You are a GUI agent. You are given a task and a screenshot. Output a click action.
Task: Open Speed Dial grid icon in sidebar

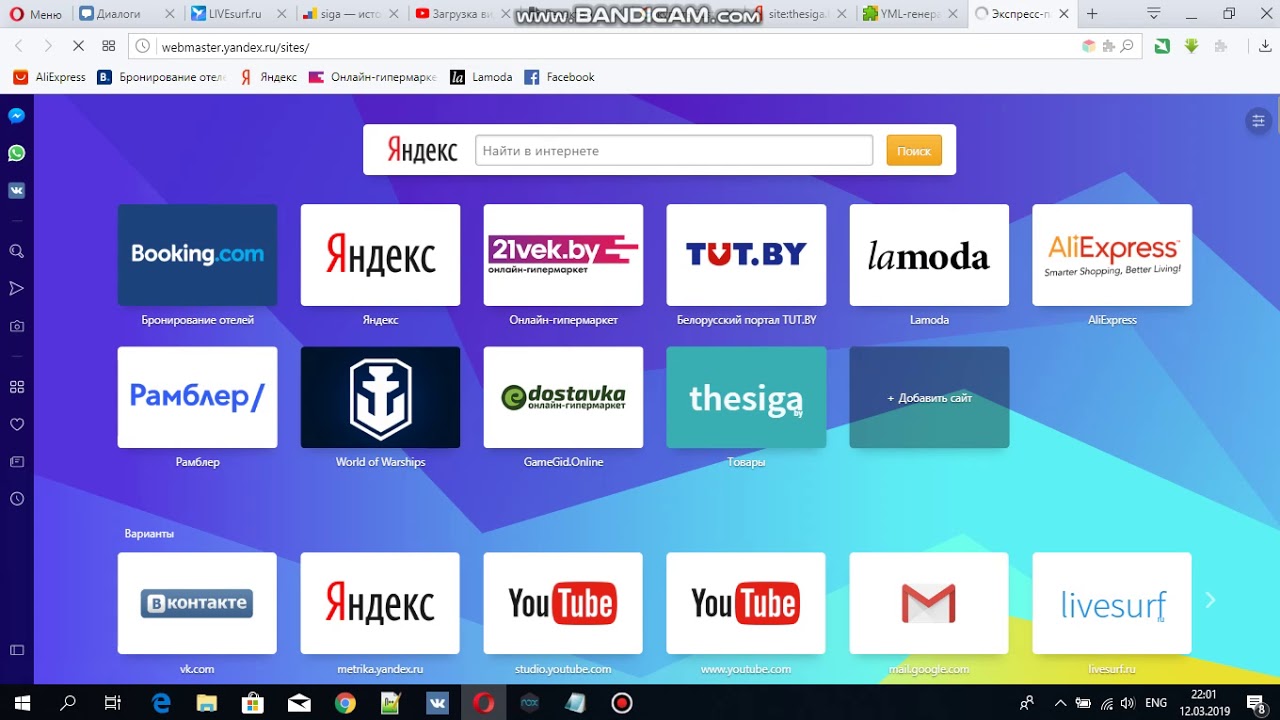click(x=16, y=387)
